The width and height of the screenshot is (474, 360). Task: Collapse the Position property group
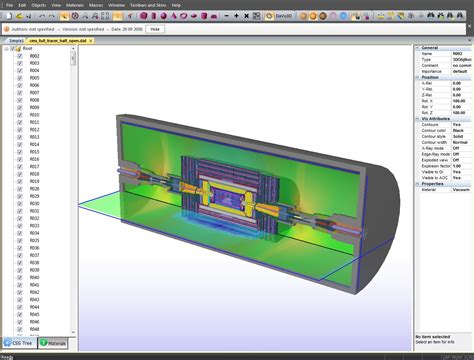click(x=417, y=77)
